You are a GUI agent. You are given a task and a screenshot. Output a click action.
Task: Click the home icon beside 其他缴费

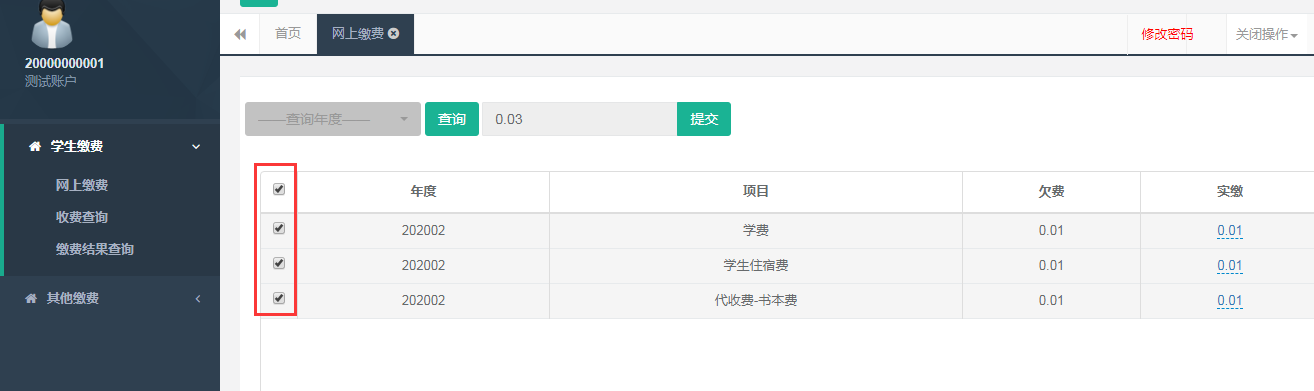coord(30,298)
